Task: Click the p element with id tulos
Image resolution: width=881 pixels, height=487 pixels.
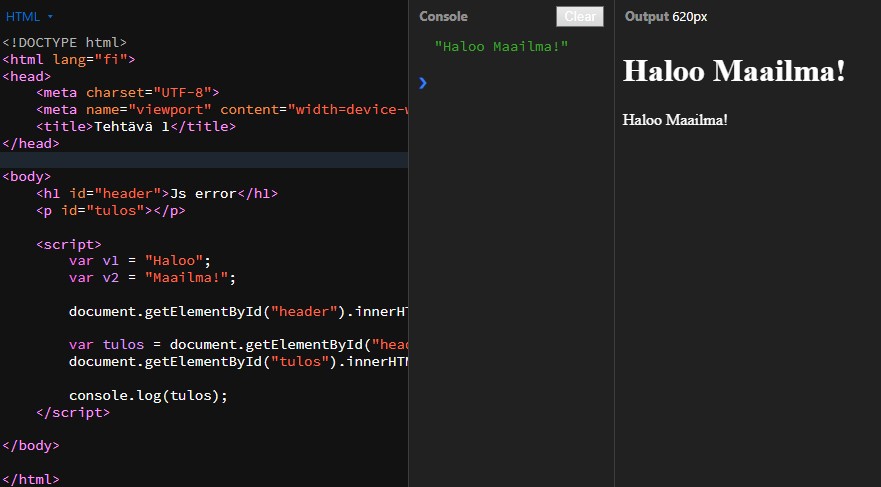Action: [110, 210]
